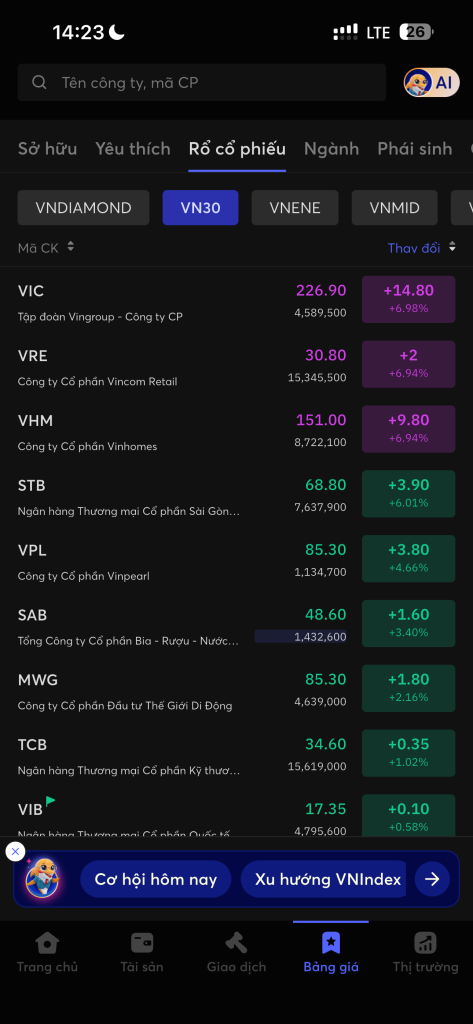Switch to Yêu thích tab
The image size is (473, 1024).
pos(133,149)
